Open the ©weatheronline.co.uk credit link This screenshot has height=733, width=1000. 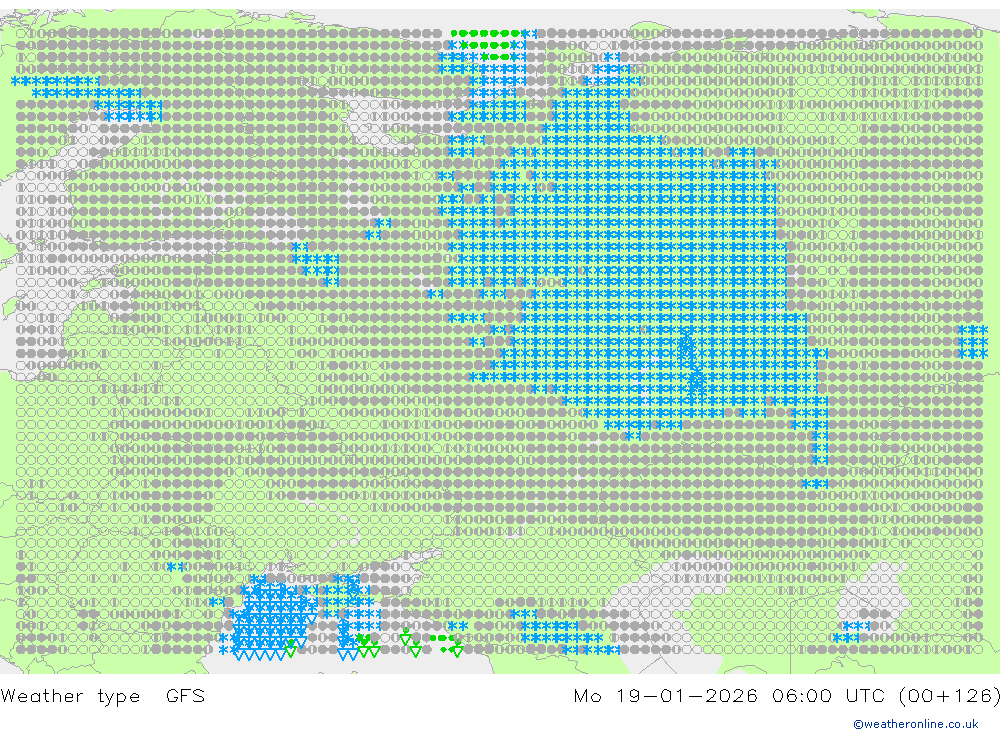pos(916,724)
